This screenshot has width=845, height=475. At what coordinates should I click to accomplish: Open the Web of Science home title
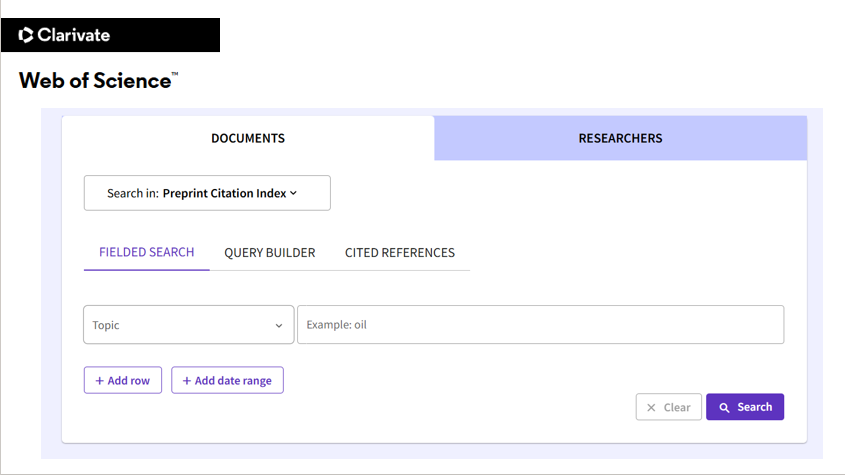98,81
